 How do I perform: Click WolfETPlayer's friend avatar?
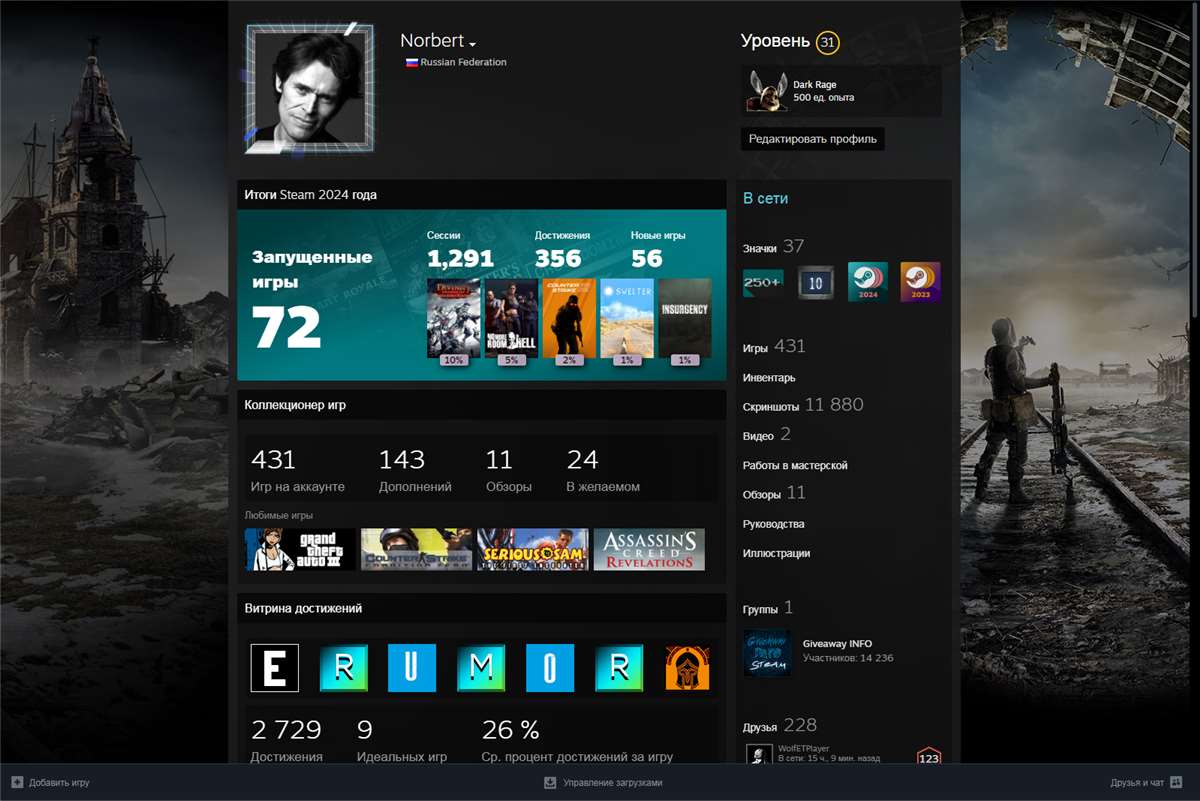pos(758,754)
